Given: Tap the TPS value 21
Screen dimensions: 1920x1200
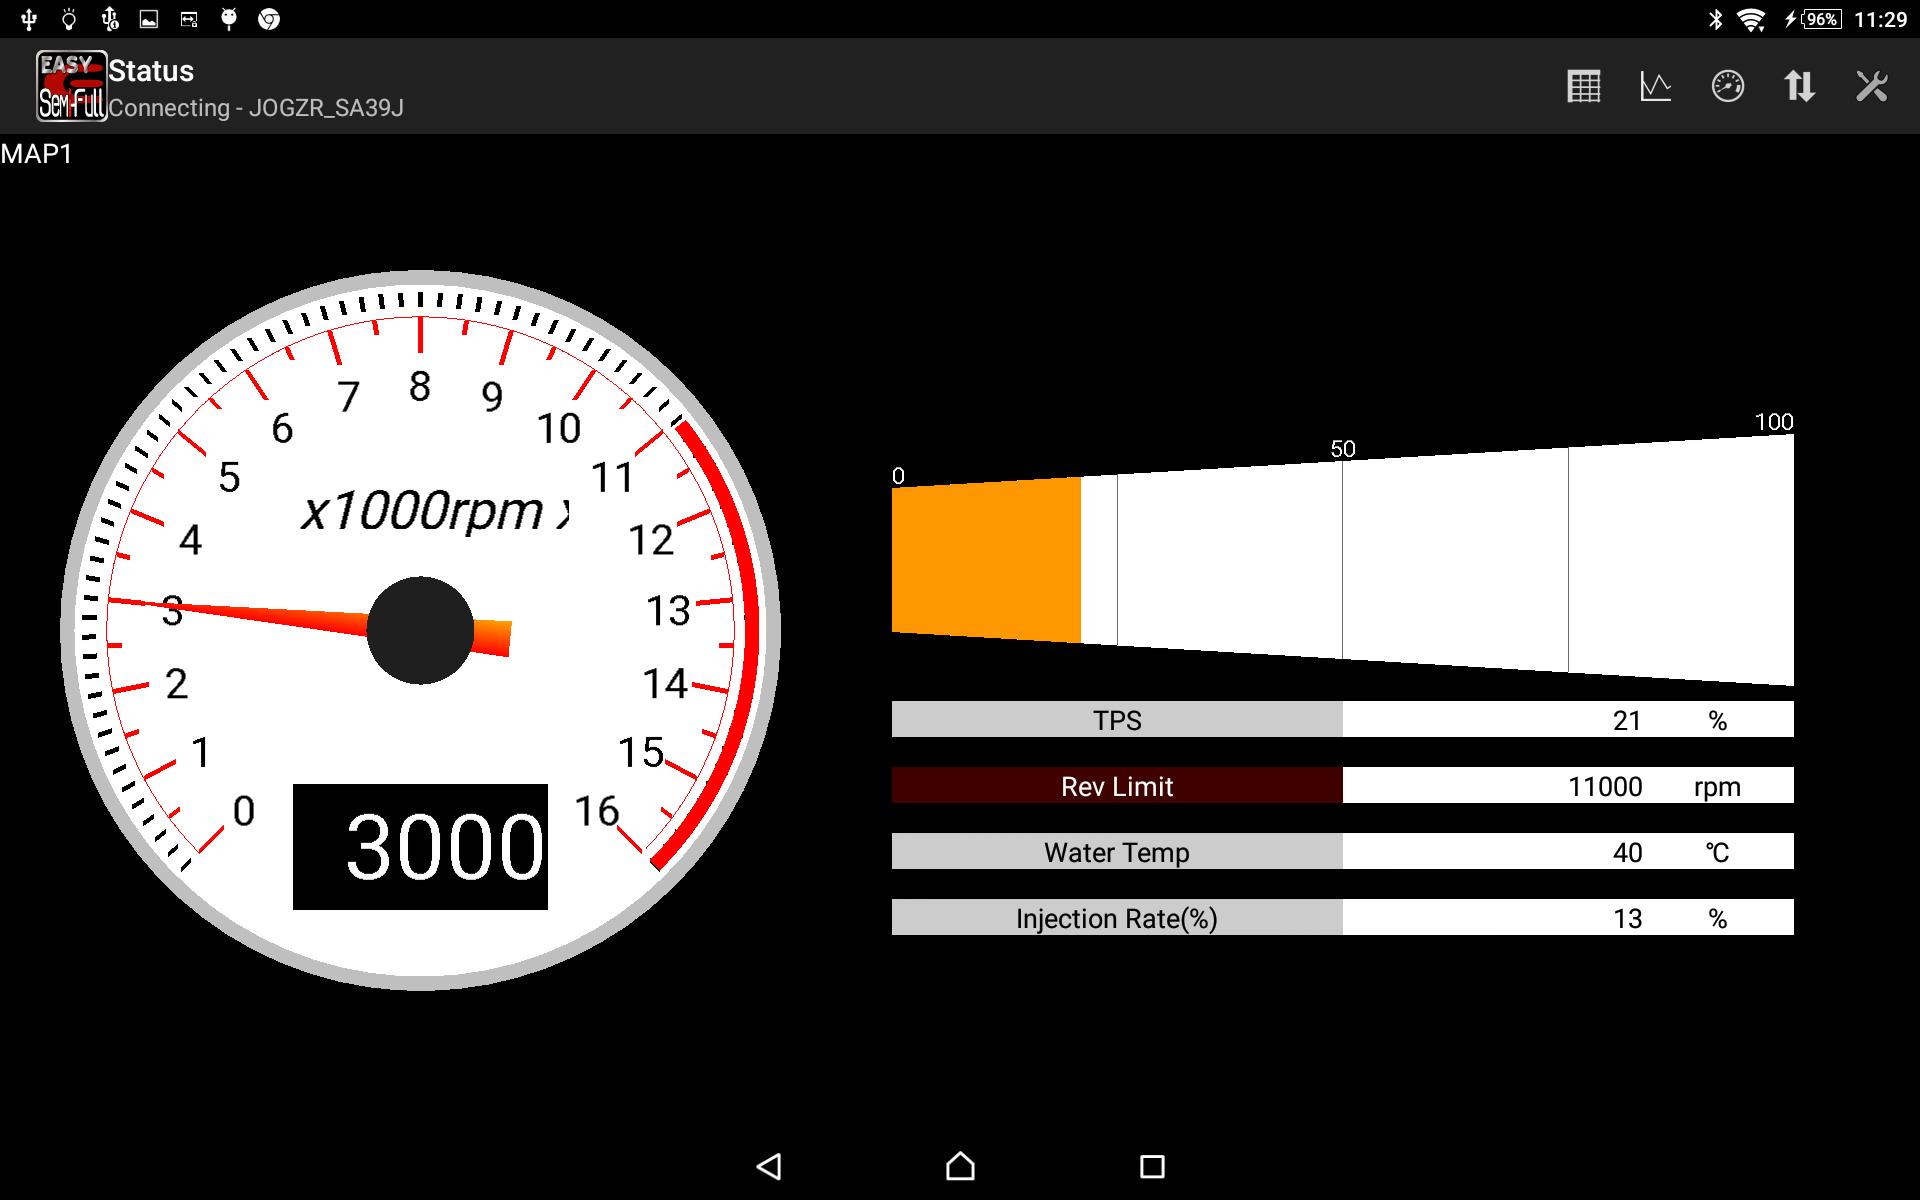Looking at the screenshot, I should pyautogui.click(x=1627, y=720).
